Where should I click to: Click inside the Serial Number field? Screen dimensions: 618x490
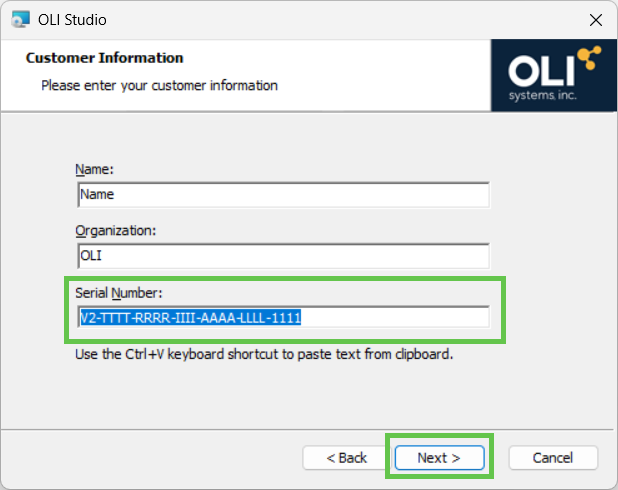[284, 317]
